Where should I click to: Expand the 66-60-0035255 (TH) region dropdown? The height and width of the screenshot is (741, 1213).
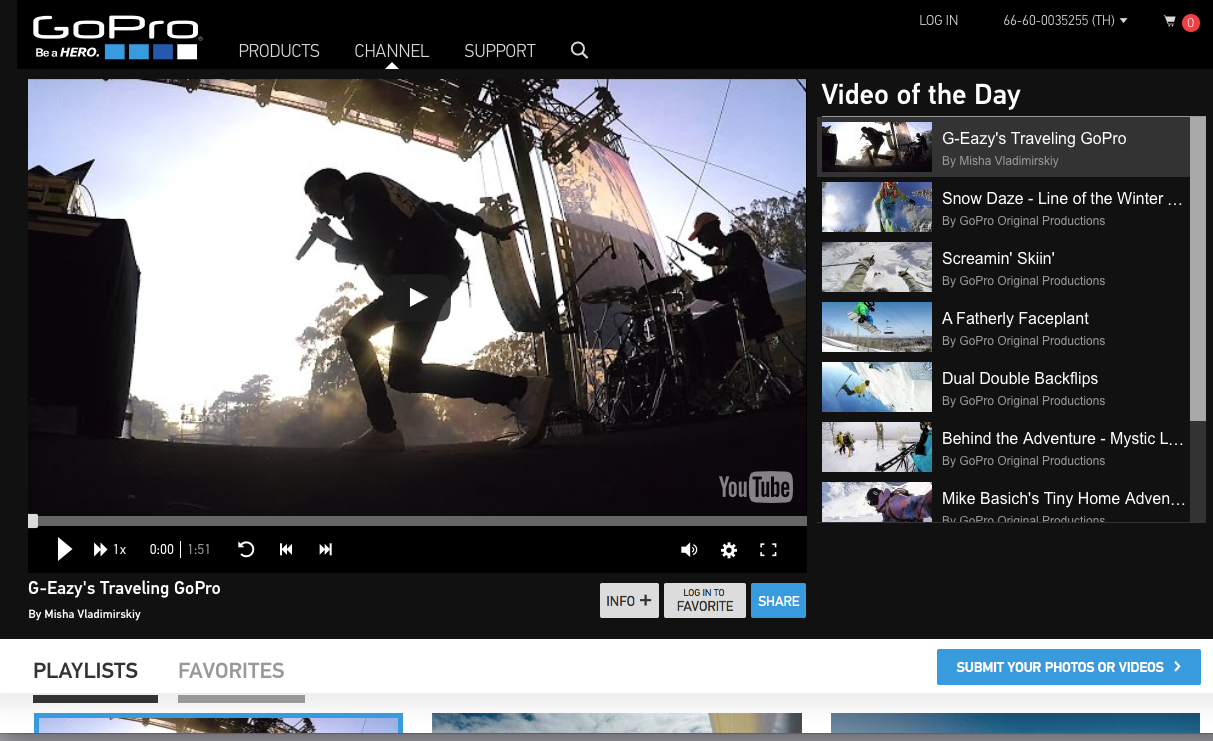click(x=1065, y=21)
